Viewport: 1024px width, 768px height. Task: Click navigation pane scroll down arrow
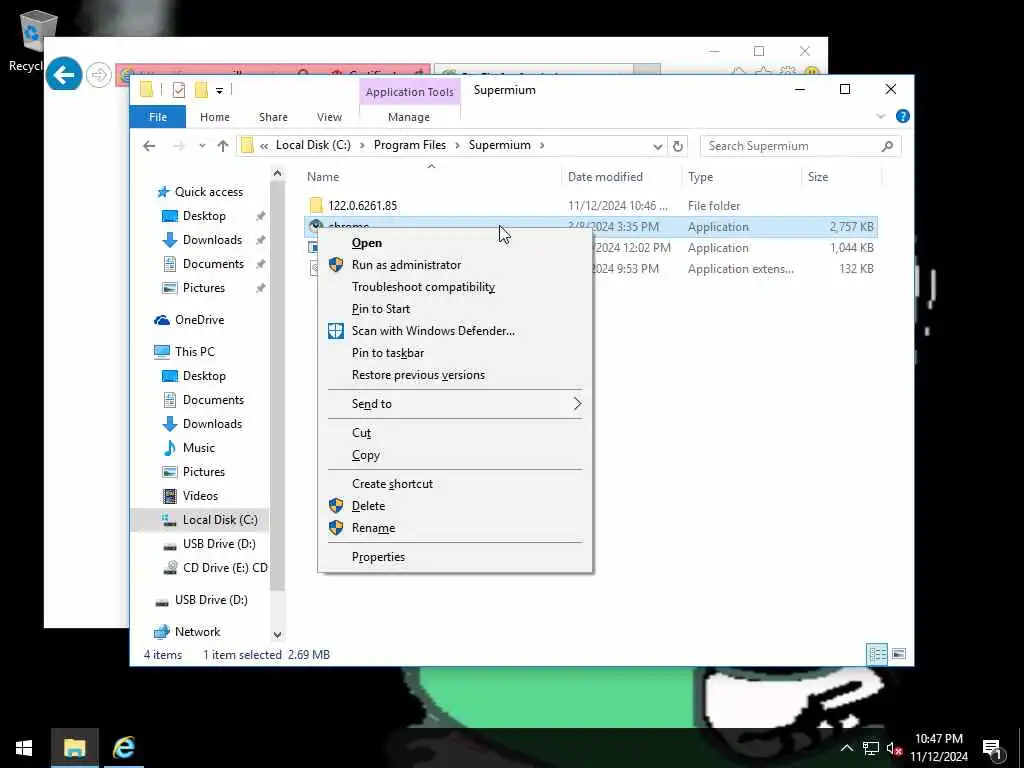coord(277,634)
